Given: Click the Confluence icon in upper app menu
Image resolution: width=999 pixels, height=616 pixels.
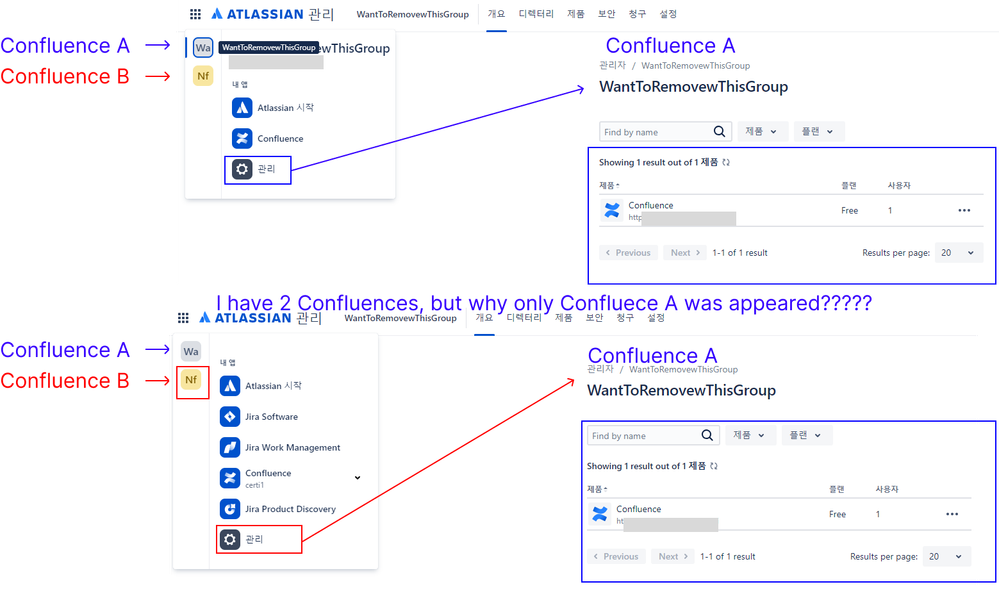Looking at the screenshot, I should tap(242, 138).
